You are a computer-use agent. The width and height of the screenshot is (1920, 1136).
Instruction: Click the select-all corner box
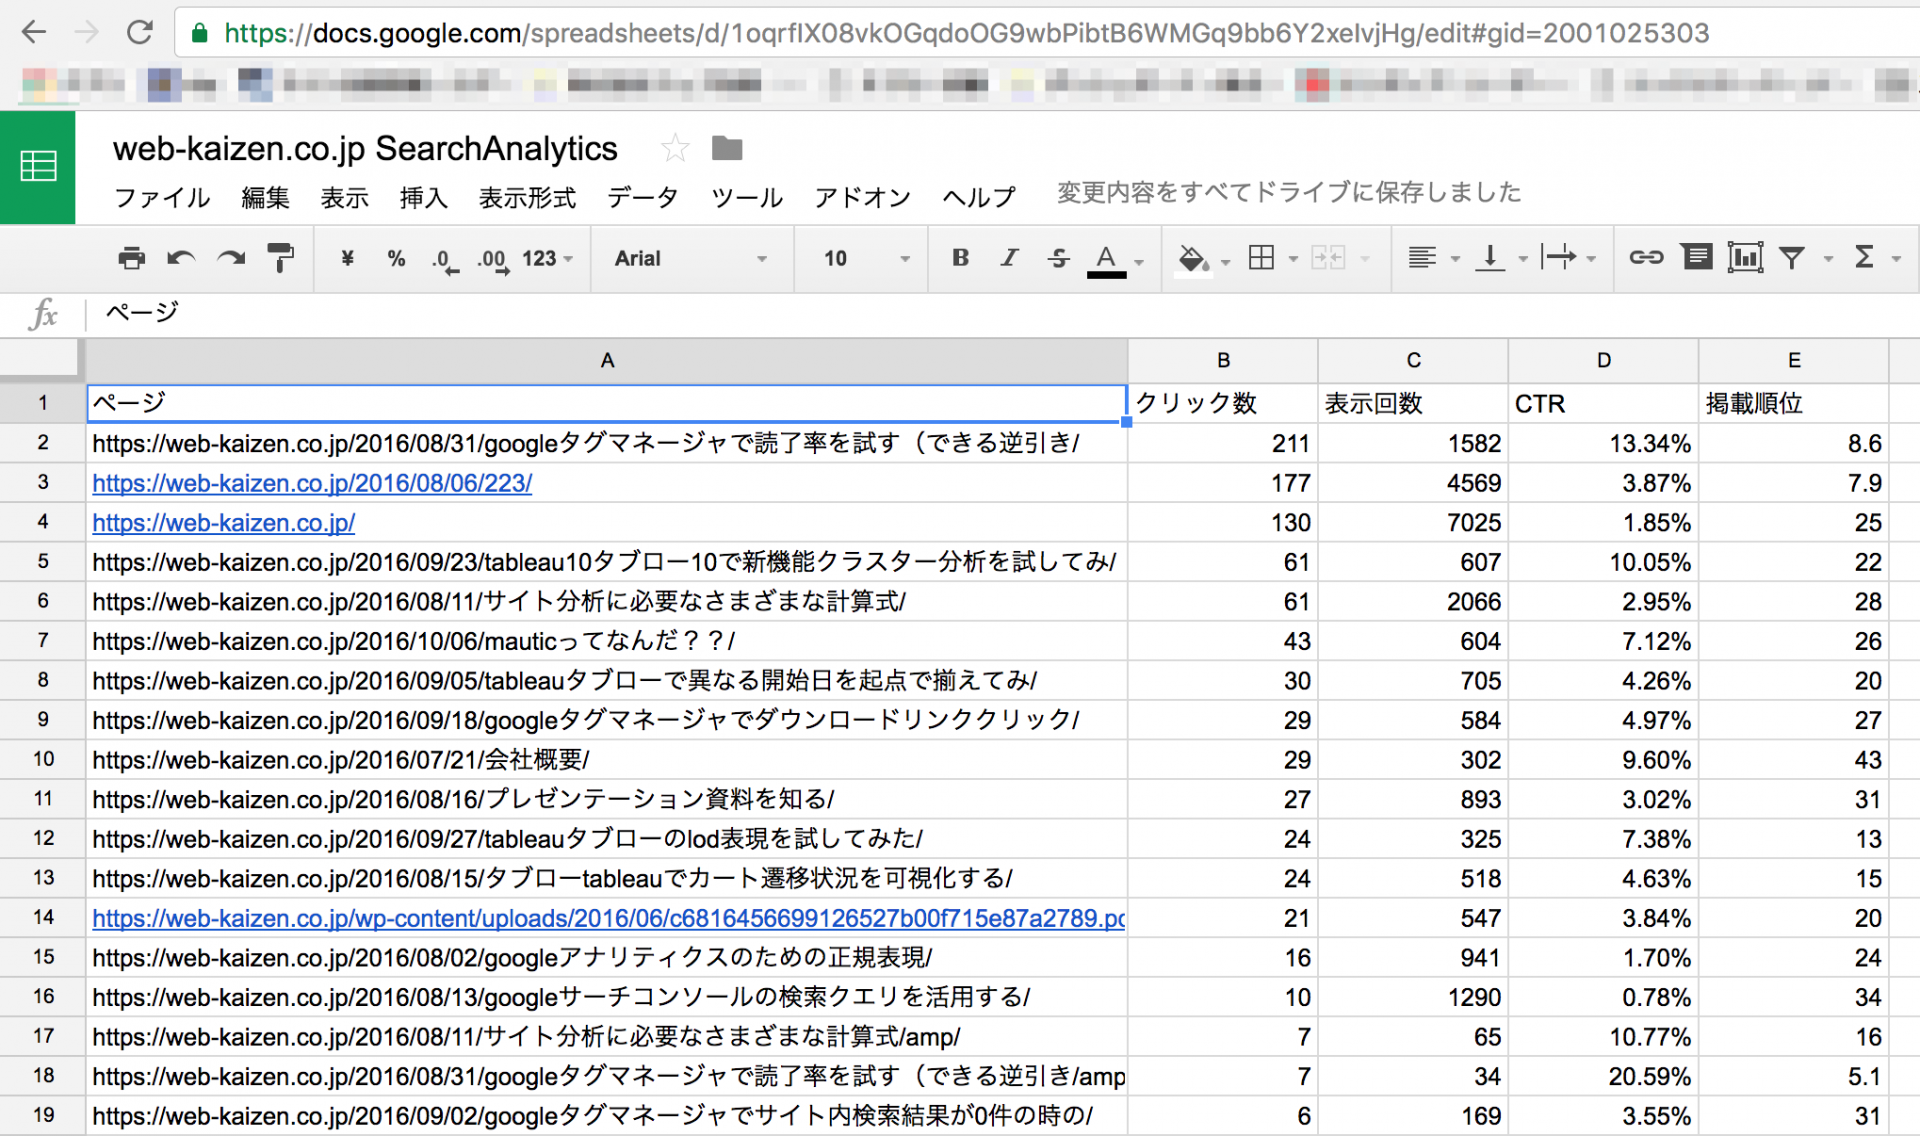click(40, 358)
